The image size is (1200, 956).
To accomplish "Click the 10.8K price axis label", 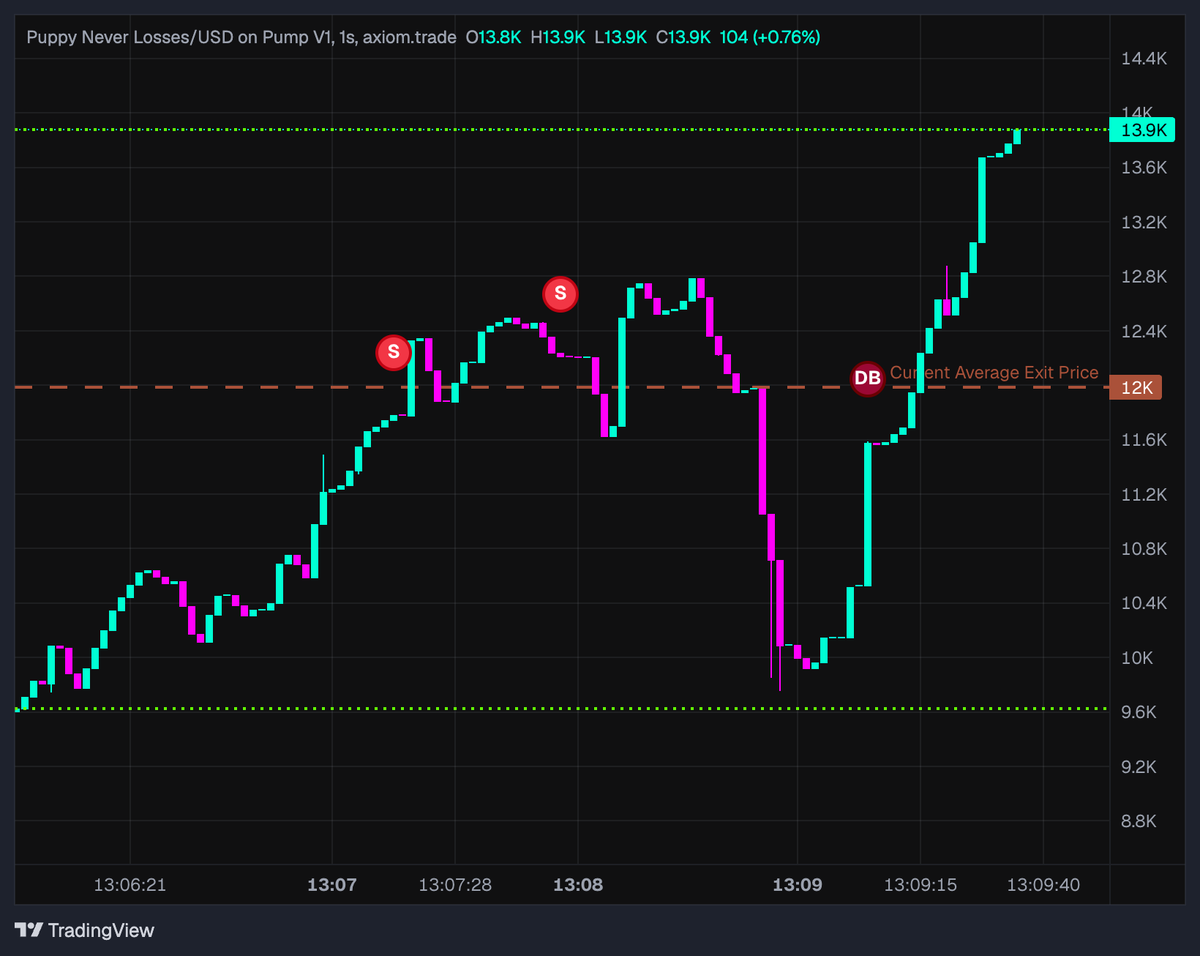I will 1144,549.
